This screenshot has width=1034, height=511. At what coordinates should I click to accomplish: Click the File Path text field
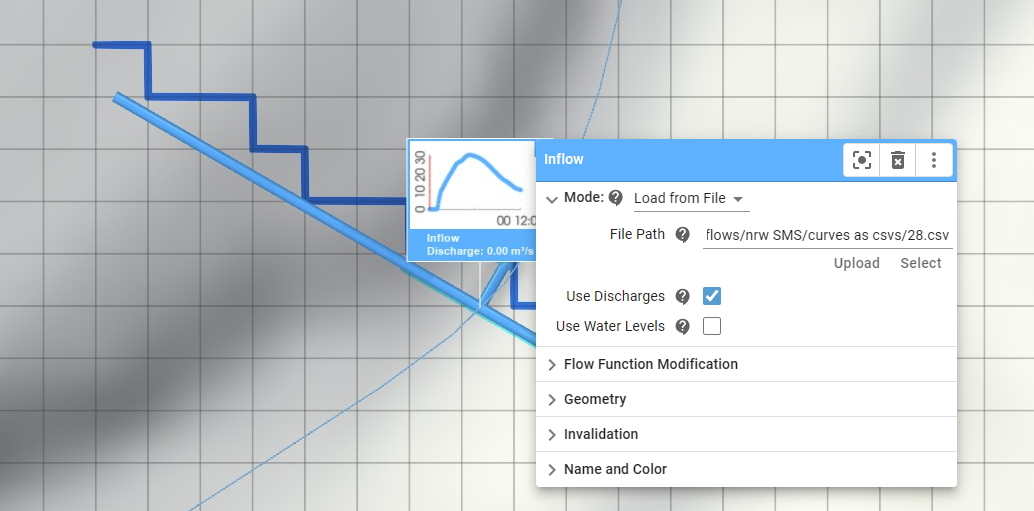pos(827,235)
